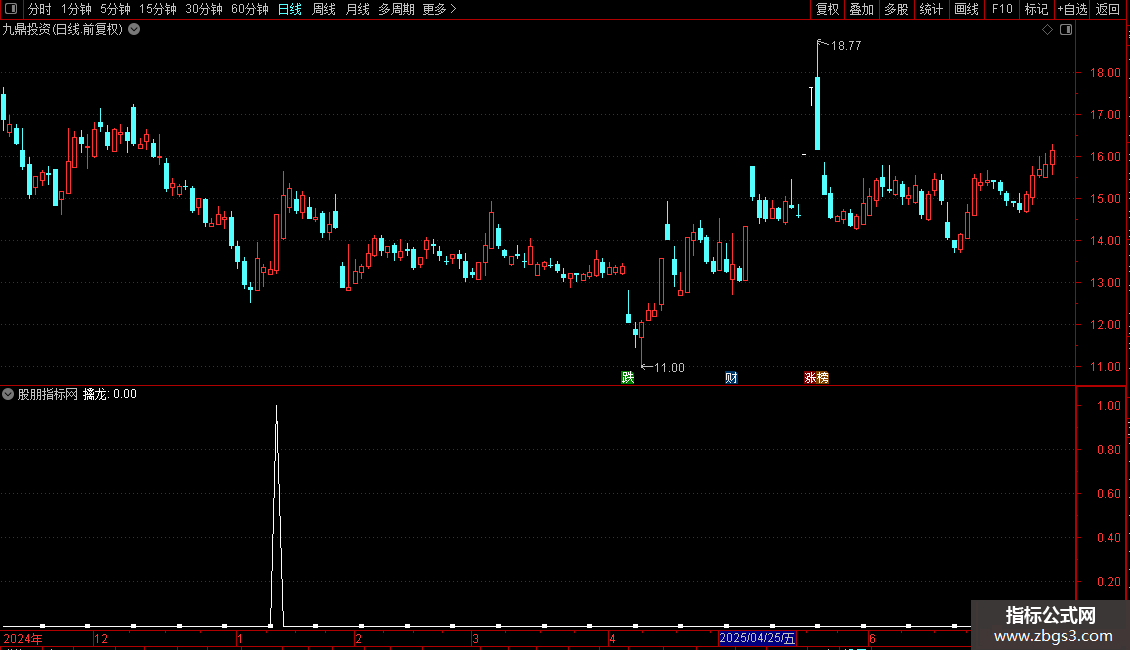Screen dimensions: 1130x650
Task: Click the green 跌 event marker
Action: coord(628,378)
